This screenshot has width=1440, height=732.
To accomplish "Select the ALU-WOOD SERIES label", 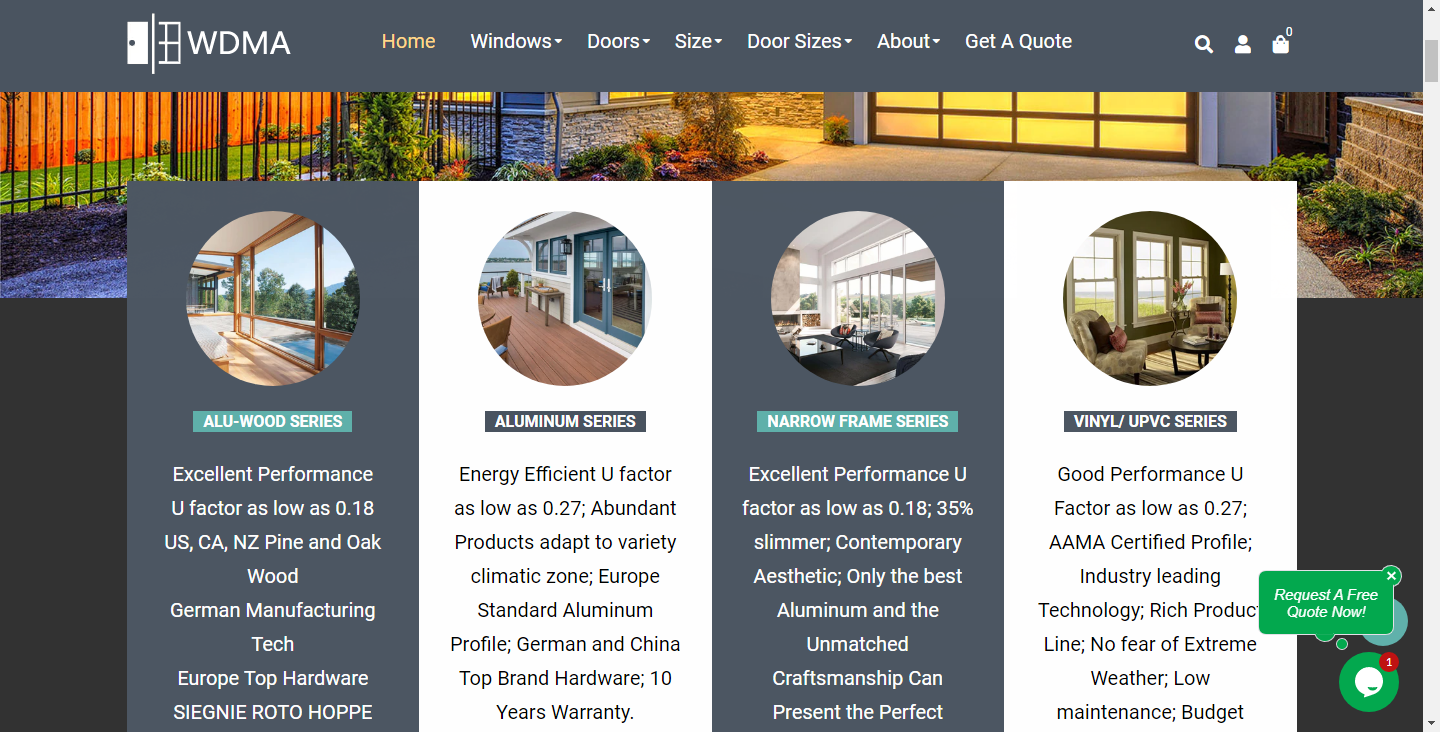I will (273, 421).
